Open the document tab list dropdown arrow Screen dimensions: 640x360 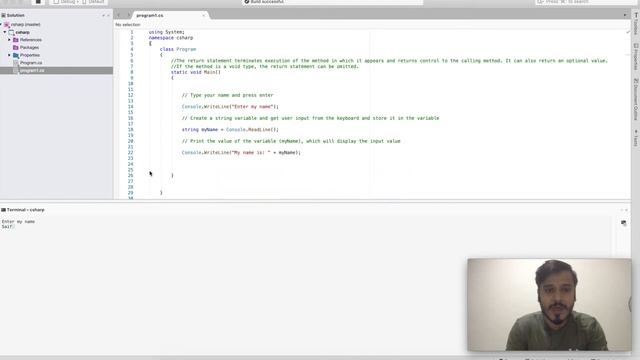tap(625, 16)
